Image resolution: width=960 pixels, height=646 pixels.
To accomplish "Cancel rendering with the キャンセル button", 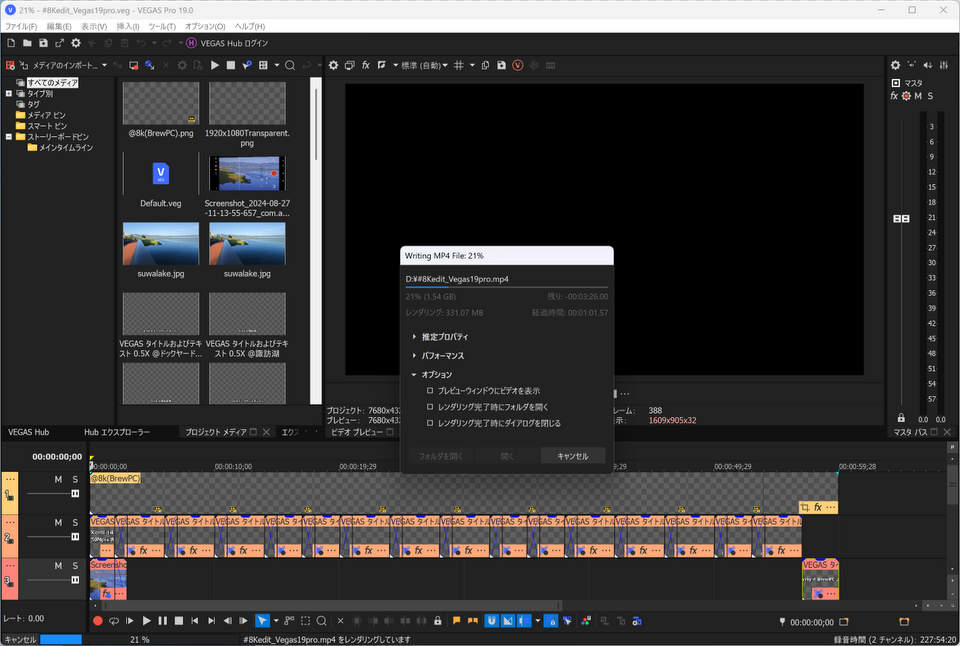I will 572,456.
